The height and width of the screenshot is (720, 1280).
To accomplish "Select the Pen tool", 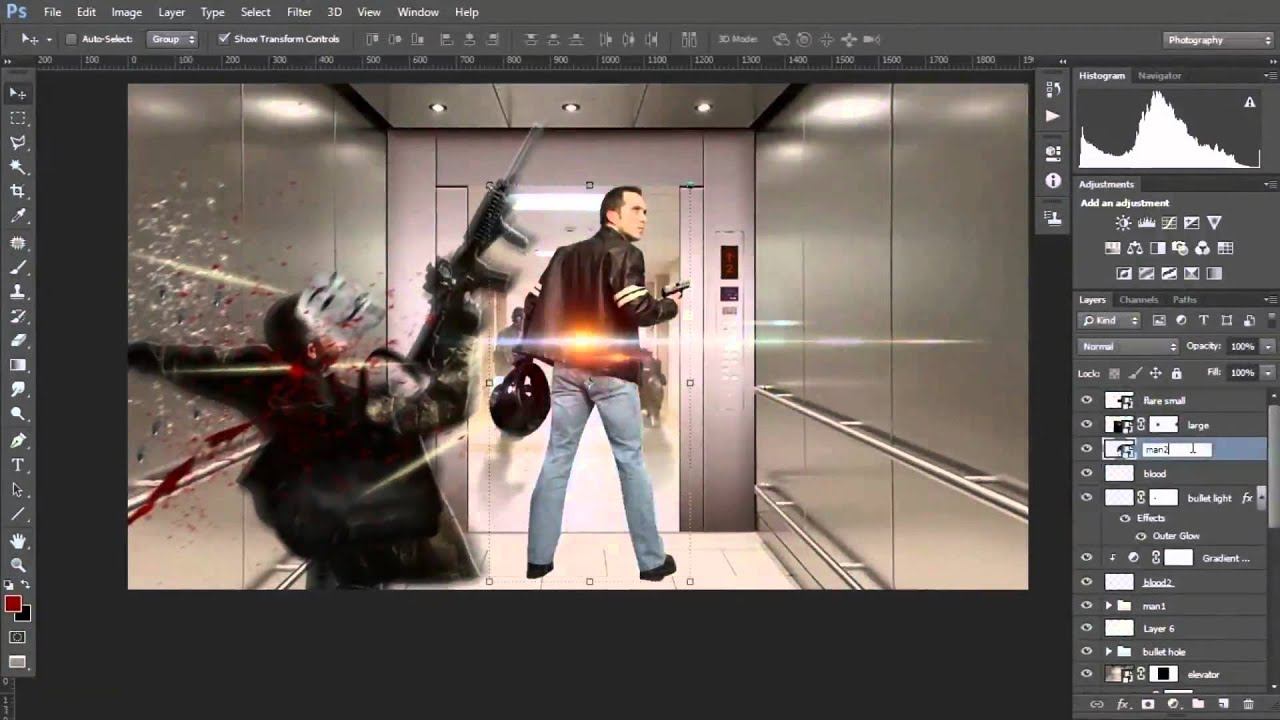I will tap(18, 441).
